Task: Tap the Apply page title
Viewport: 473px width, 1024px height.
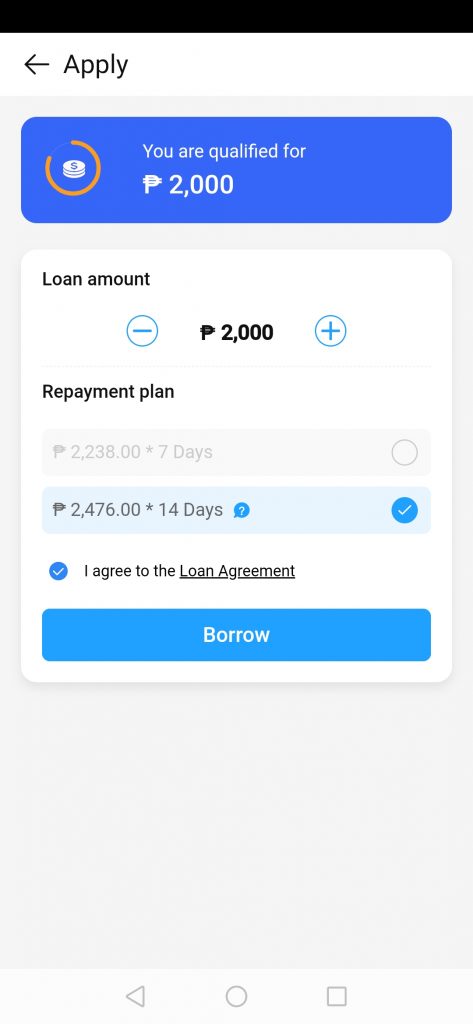Action: (x=95, y=65)
